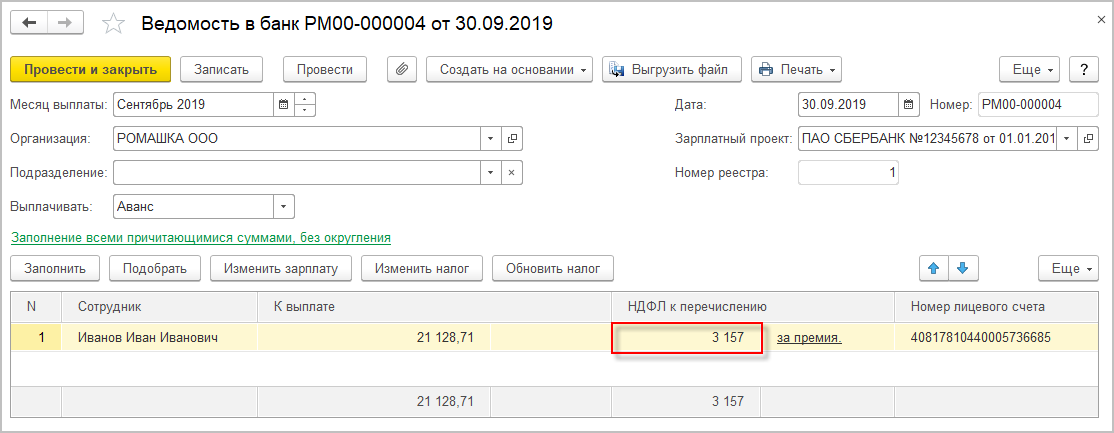This screenshot has height=433, width=1114.
Task: Add document to favorites with star
Action: pyautogui.click(x=114, y=24)
